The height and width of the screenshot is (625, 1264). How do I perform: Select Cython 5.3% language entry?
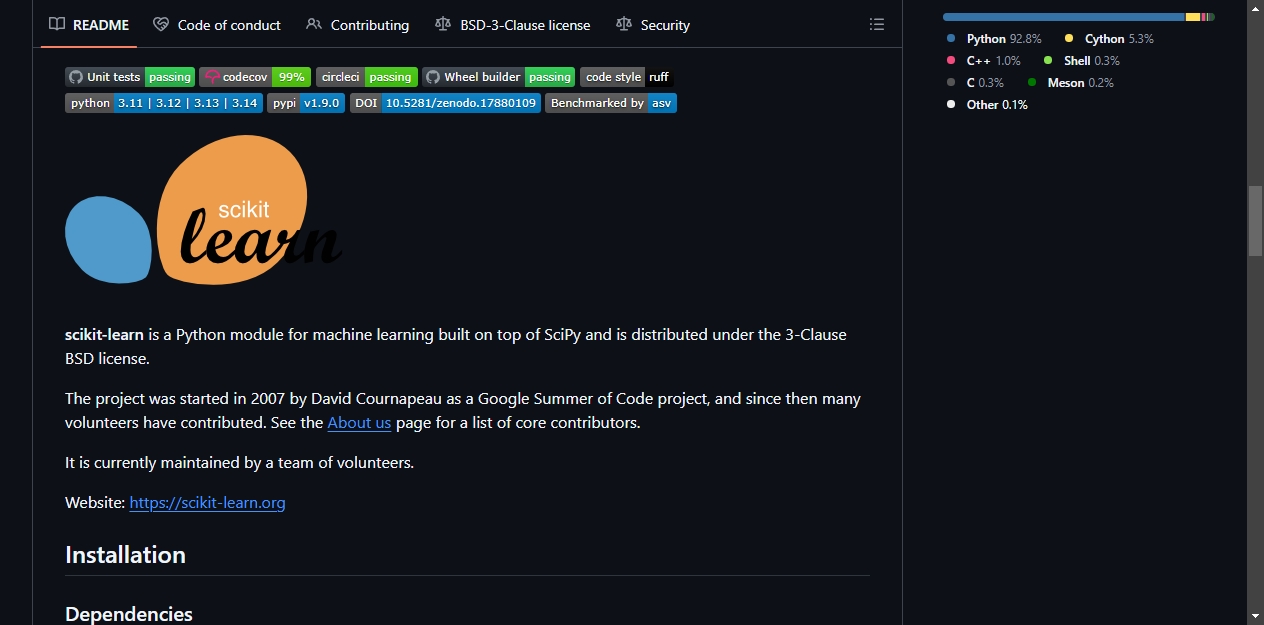[1109, 39]
